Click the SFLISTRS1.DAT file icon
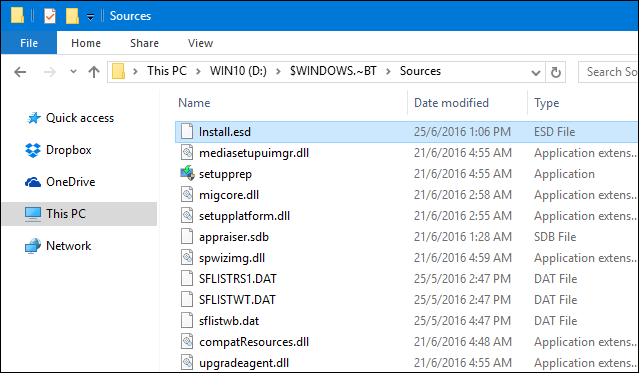The height and width of the screenshot is (373, 639). 187,278
